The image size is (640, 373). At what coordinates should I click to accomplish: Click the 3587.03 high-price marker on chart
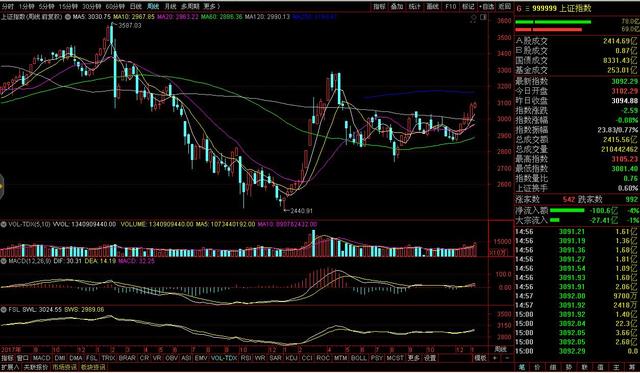[x=130, y=26]
